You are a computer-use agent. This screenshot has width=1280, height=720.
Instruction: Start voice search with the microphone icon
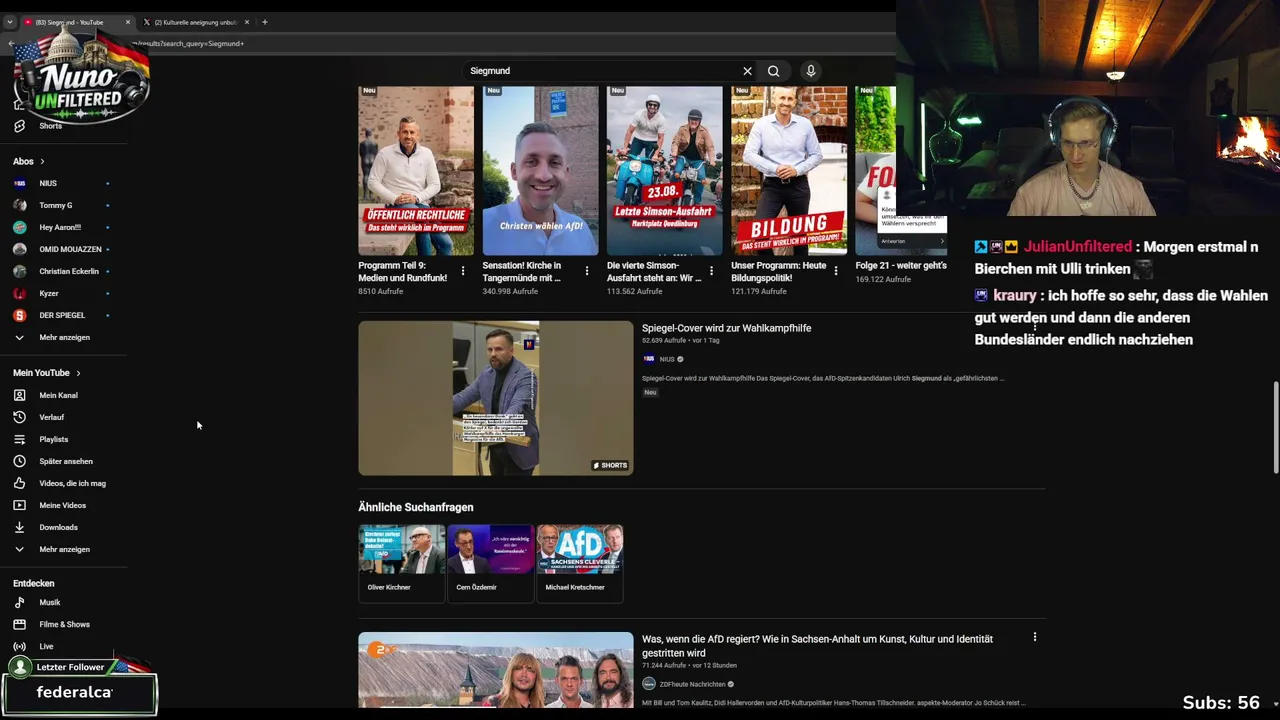[x=811, y=71]
